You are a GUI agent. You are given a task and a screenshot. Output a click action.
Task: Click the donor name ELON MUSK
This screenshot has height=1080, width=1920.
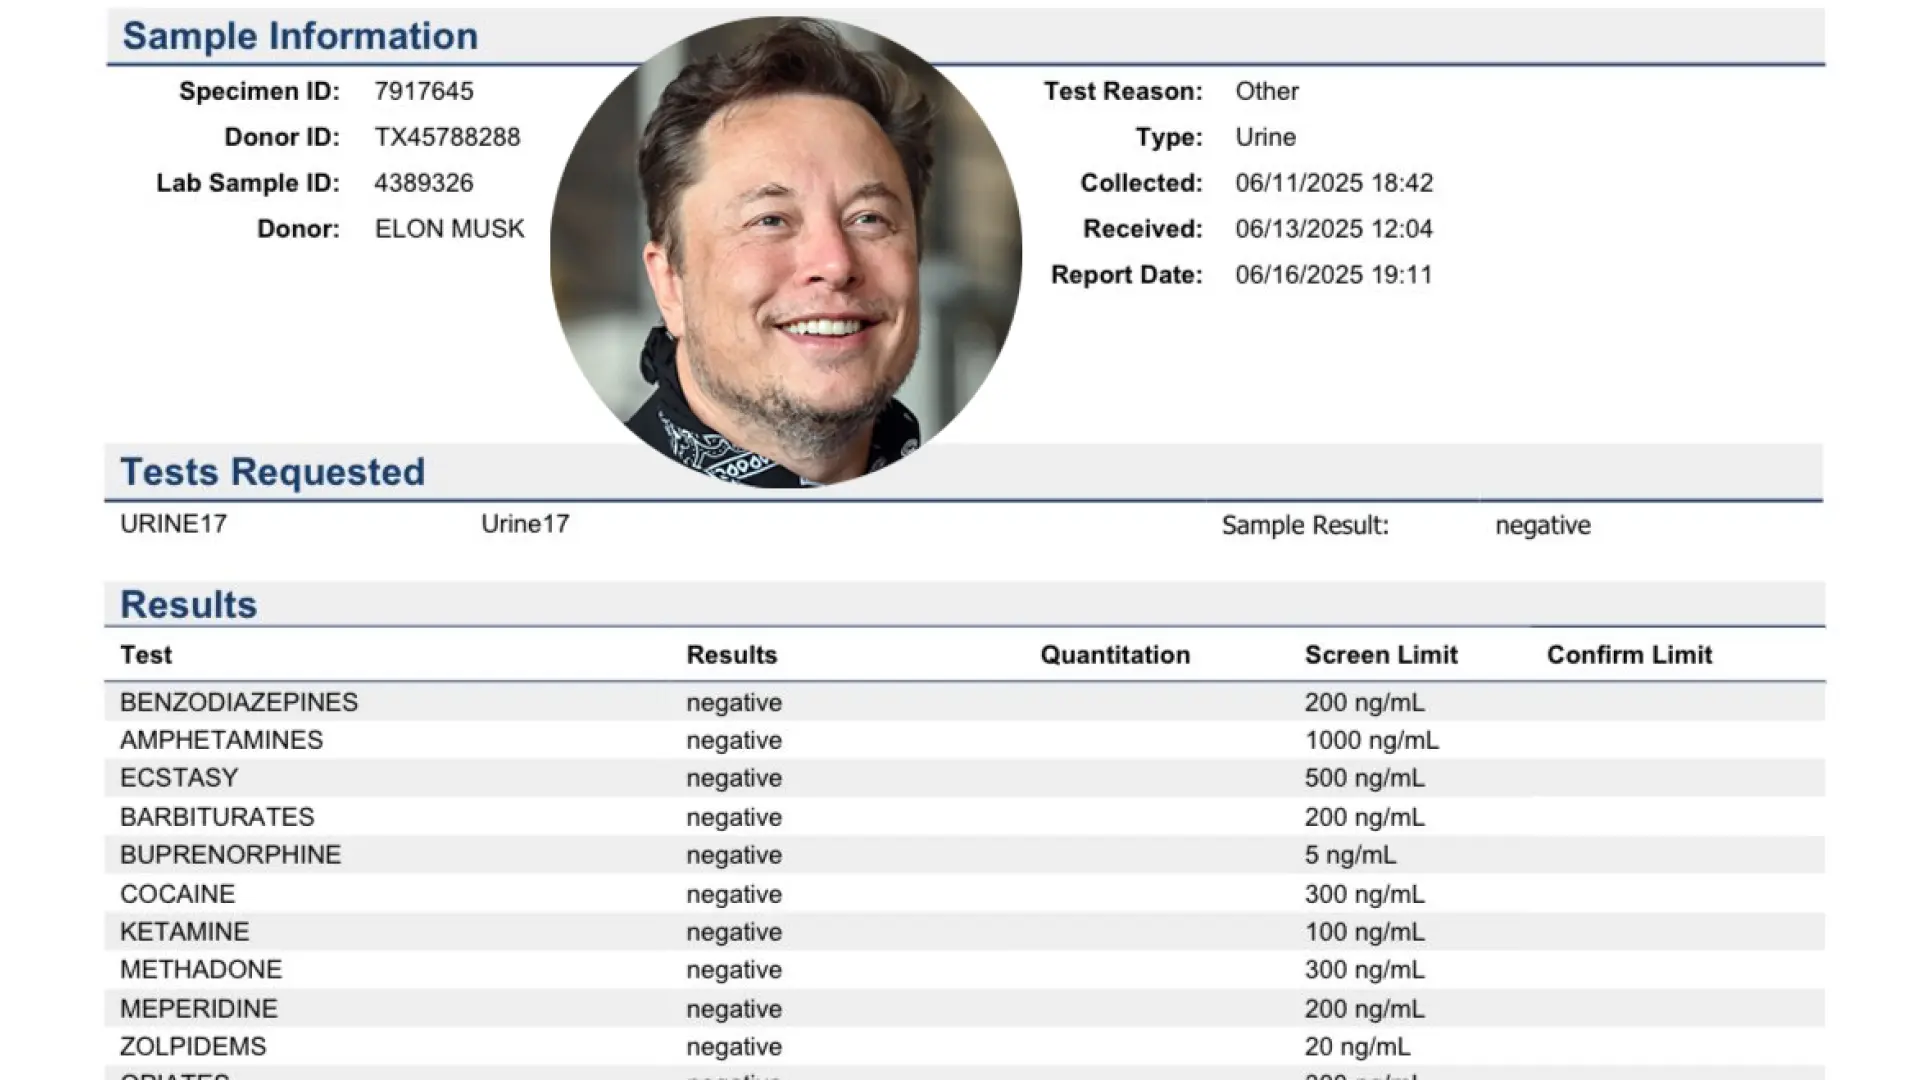click(x=447, y=228)
